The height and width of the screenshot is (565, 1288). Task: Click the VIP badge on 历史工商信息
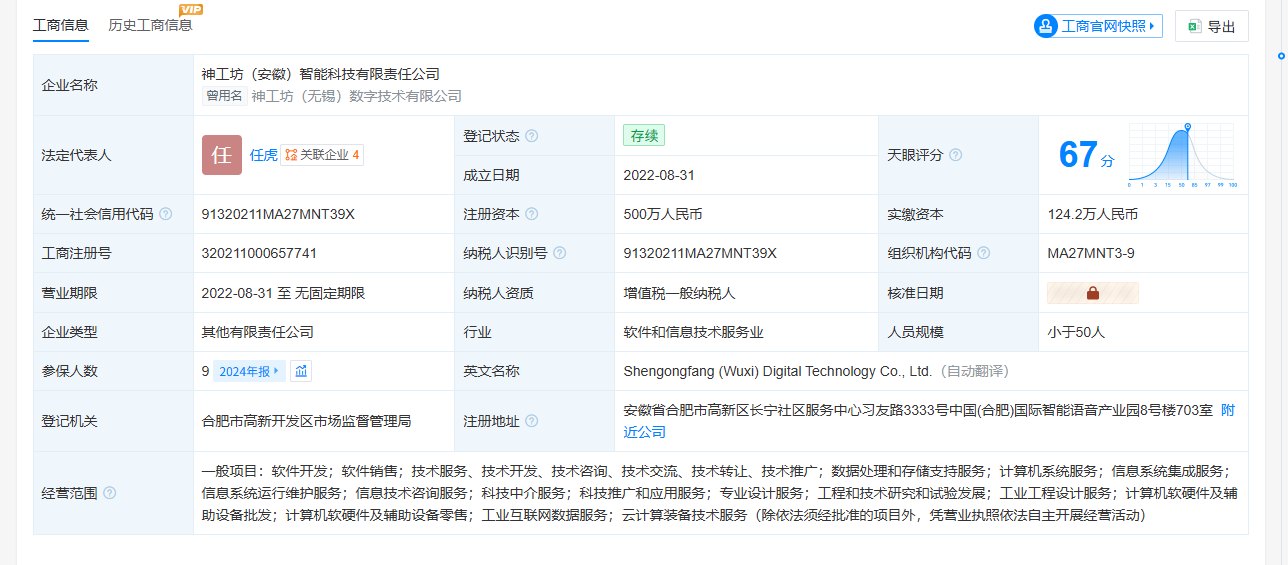click(190, 10)
